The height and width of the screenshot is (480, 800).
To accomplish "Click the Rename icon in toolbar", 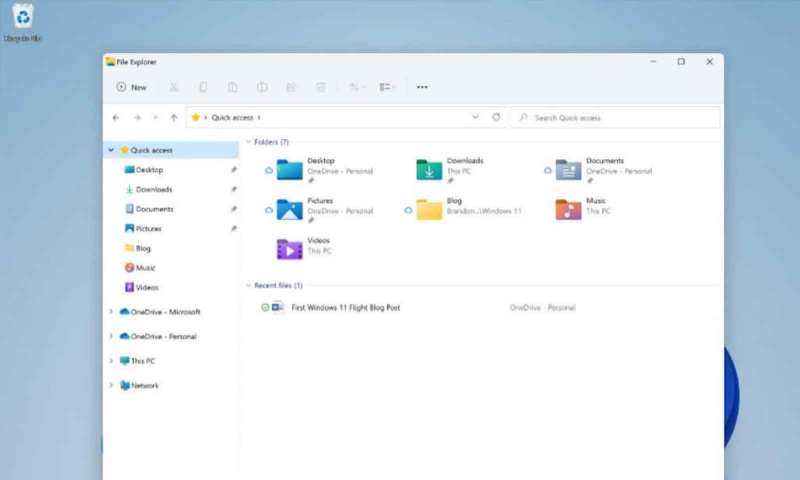I will [262, 87].
